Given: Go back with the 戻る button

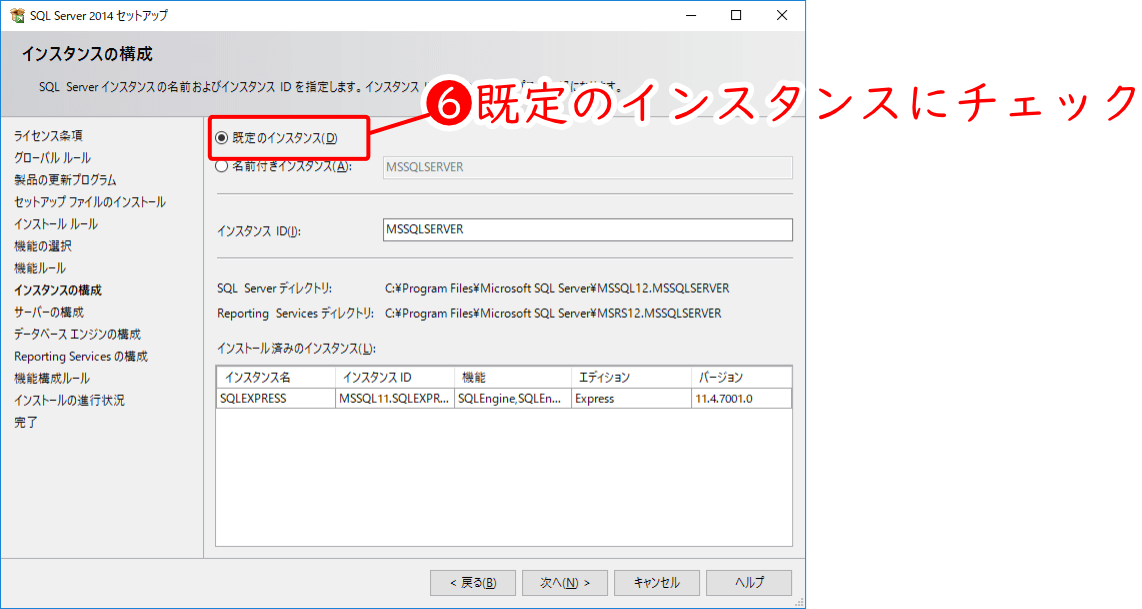Looking at the screenshot, I should (473, 583).
